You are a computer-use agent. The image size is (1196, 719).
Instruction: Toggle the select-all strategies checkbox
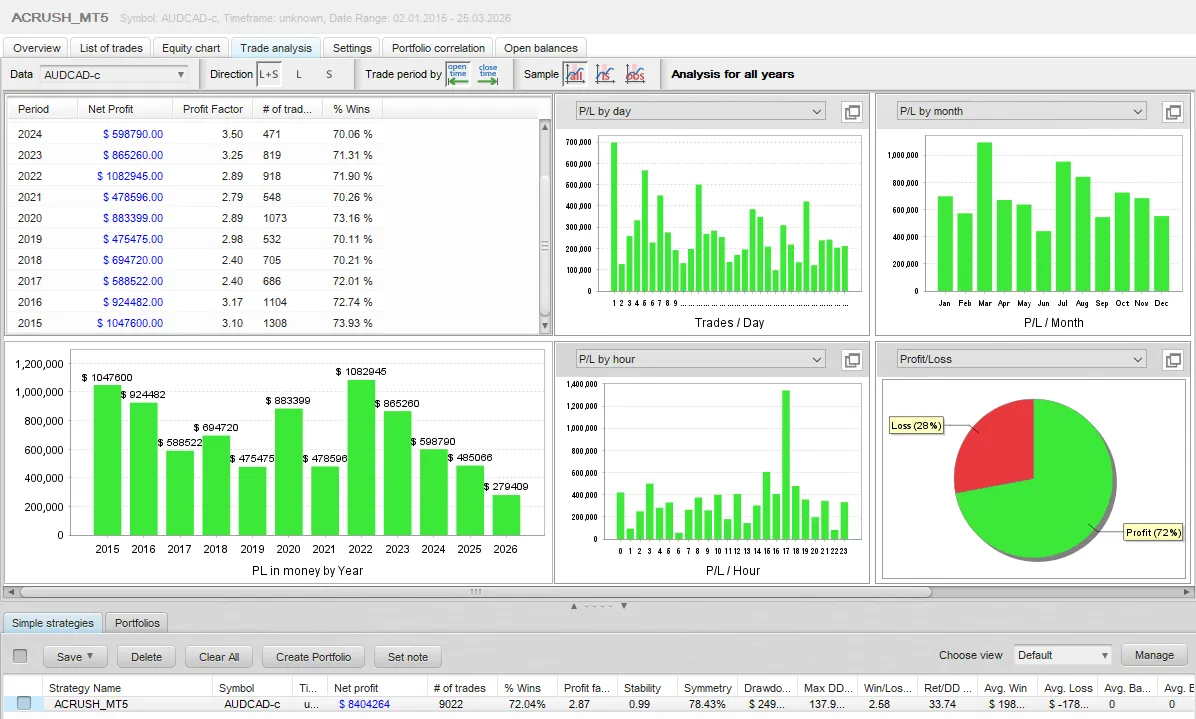click(x=20, y=656)
